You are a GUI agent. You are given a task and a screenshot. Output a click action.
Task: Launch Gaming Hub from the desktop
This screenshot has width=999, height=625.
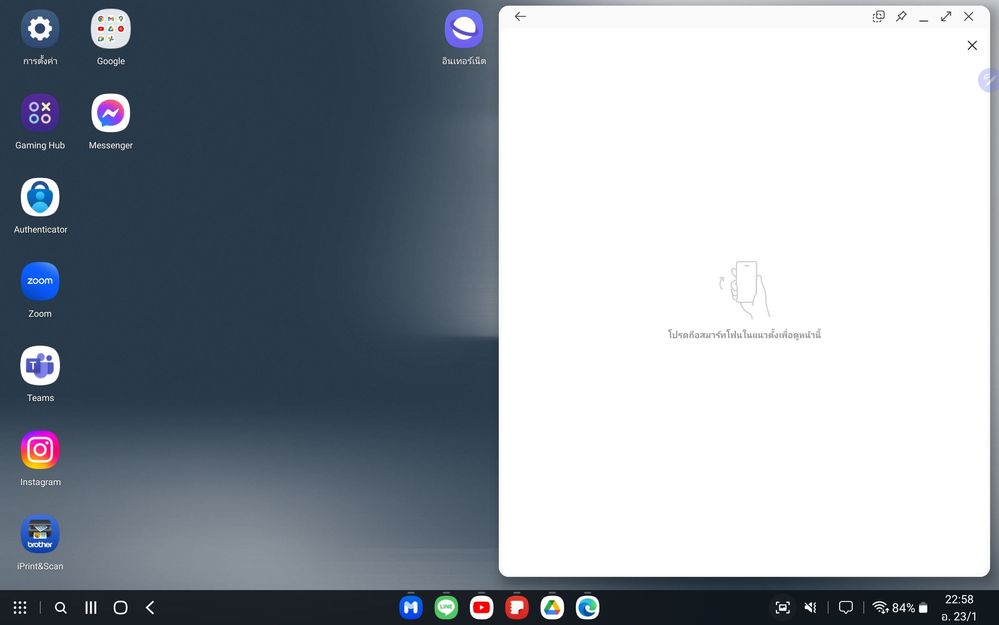(x=40, y=113)
